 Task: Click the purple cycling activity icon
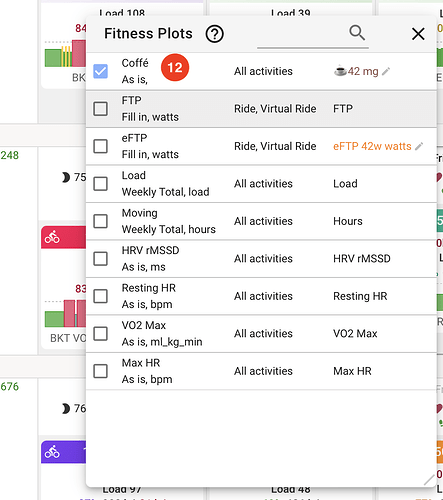coord(52,452)
